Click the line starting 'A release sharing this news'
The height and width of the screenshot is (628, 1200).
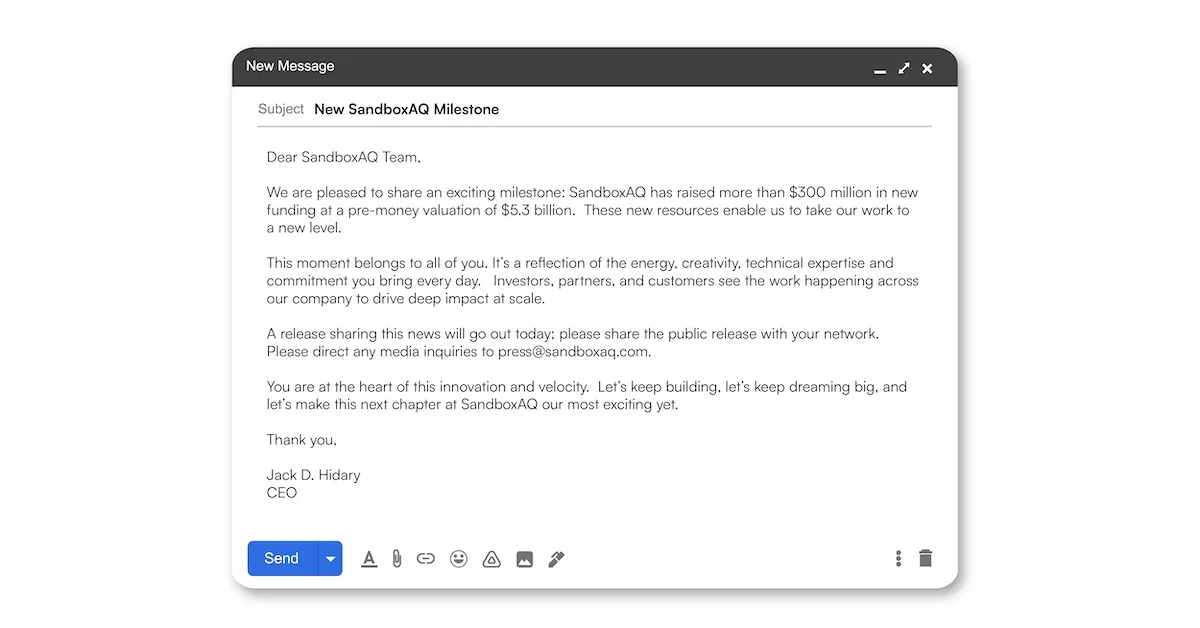(573, 334)
